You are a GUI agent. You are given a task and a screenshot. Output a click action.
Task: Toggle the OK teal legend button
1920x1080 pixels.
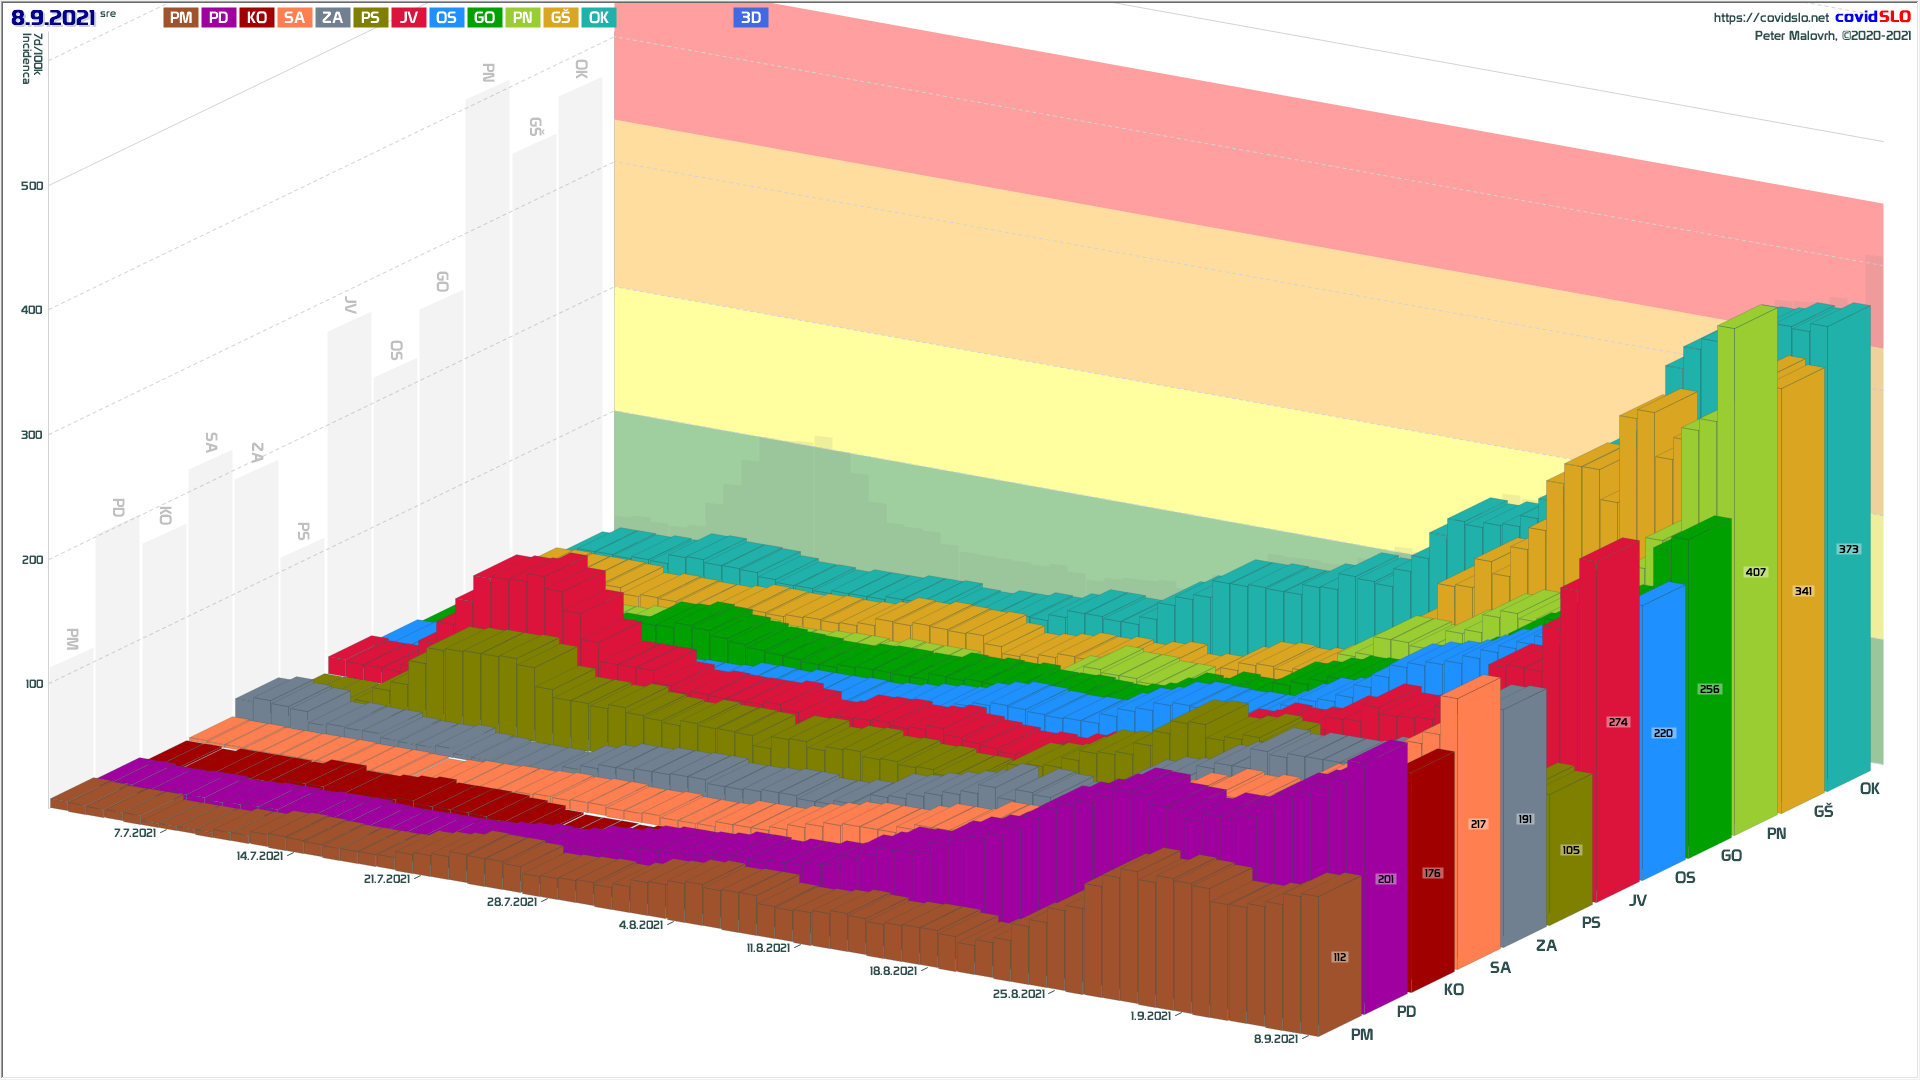[598, 17]
